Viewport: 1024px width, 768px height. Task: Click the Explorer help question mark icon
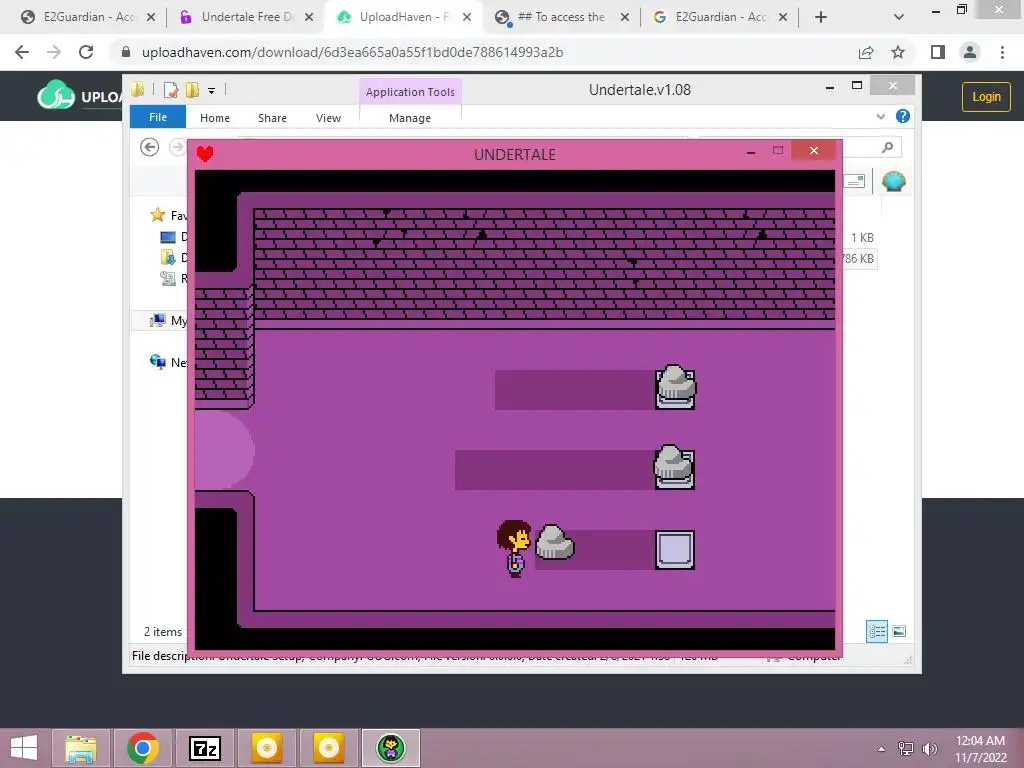(x=903, y=116)
